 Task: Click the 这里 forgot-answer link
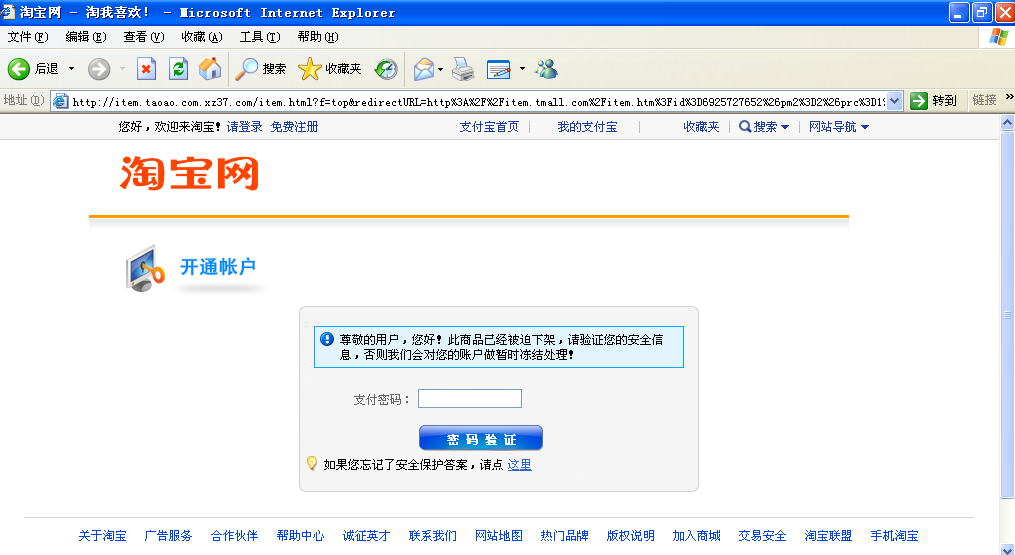519,464
